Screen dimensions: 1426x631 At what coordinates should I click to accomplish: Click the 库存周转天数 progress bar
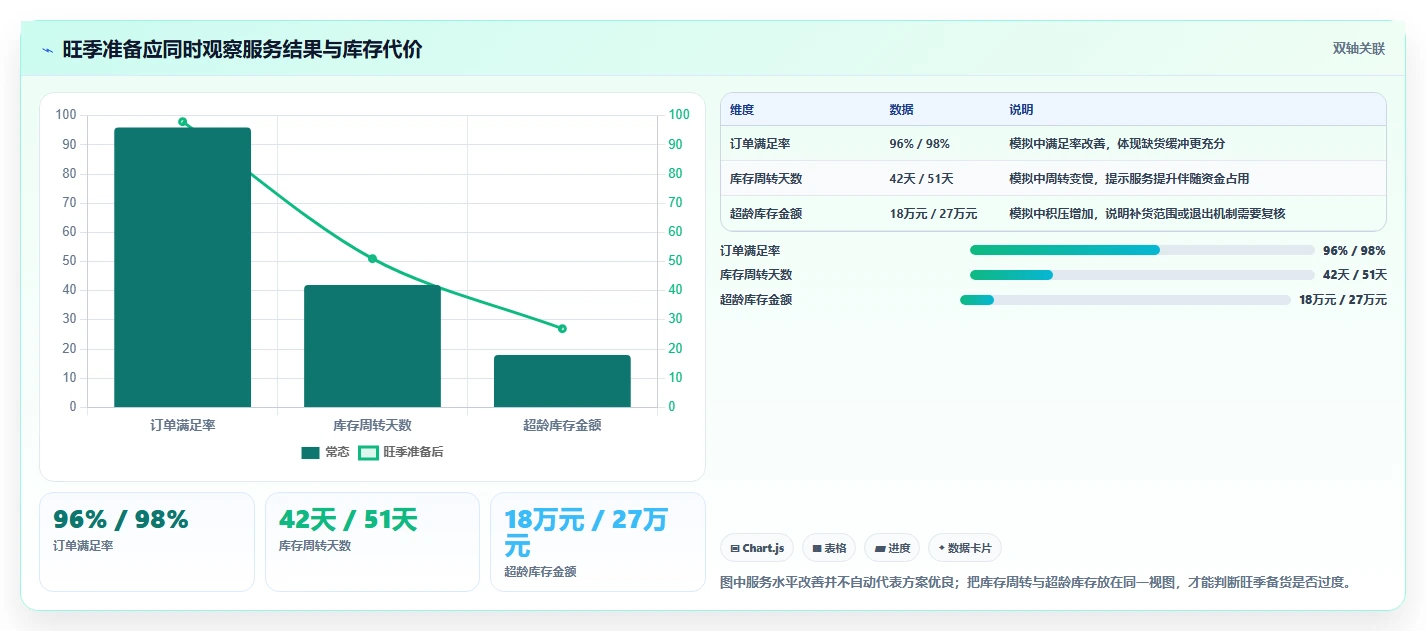pyautogui.click(x=1142, y=275)
